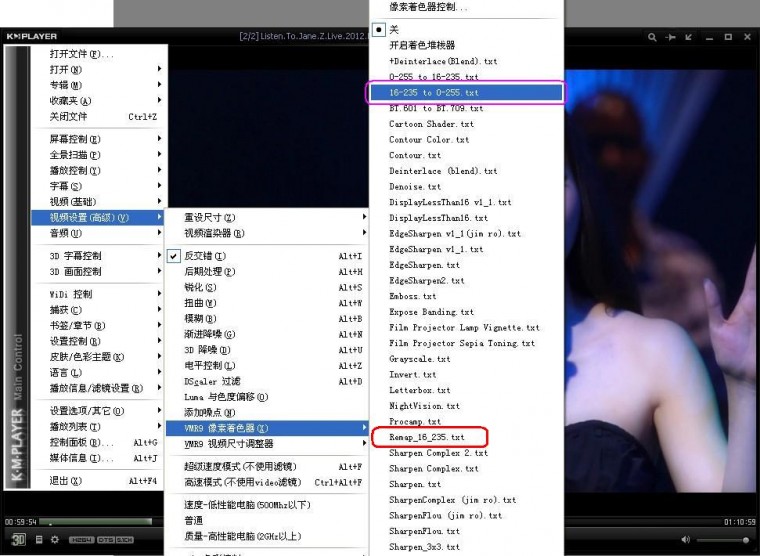Click the elapsed time 00:59:54 display

(x=20, y=522)
